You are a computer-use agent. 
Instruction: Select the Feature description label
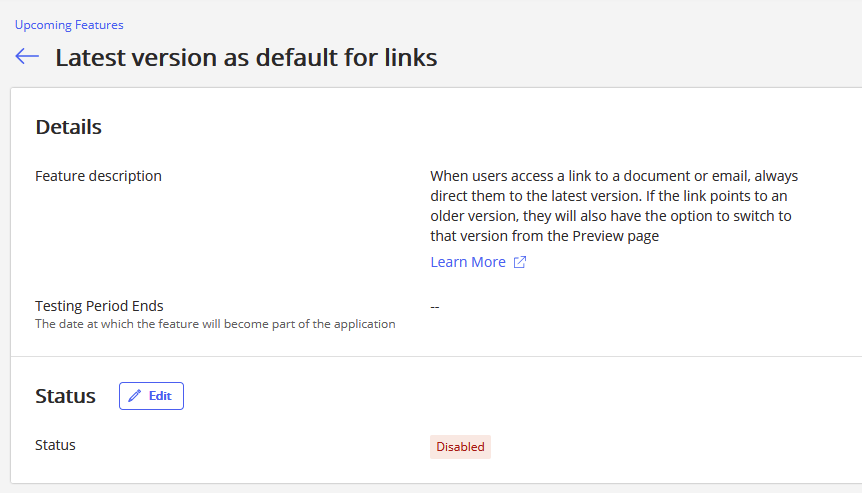[98, 176]
